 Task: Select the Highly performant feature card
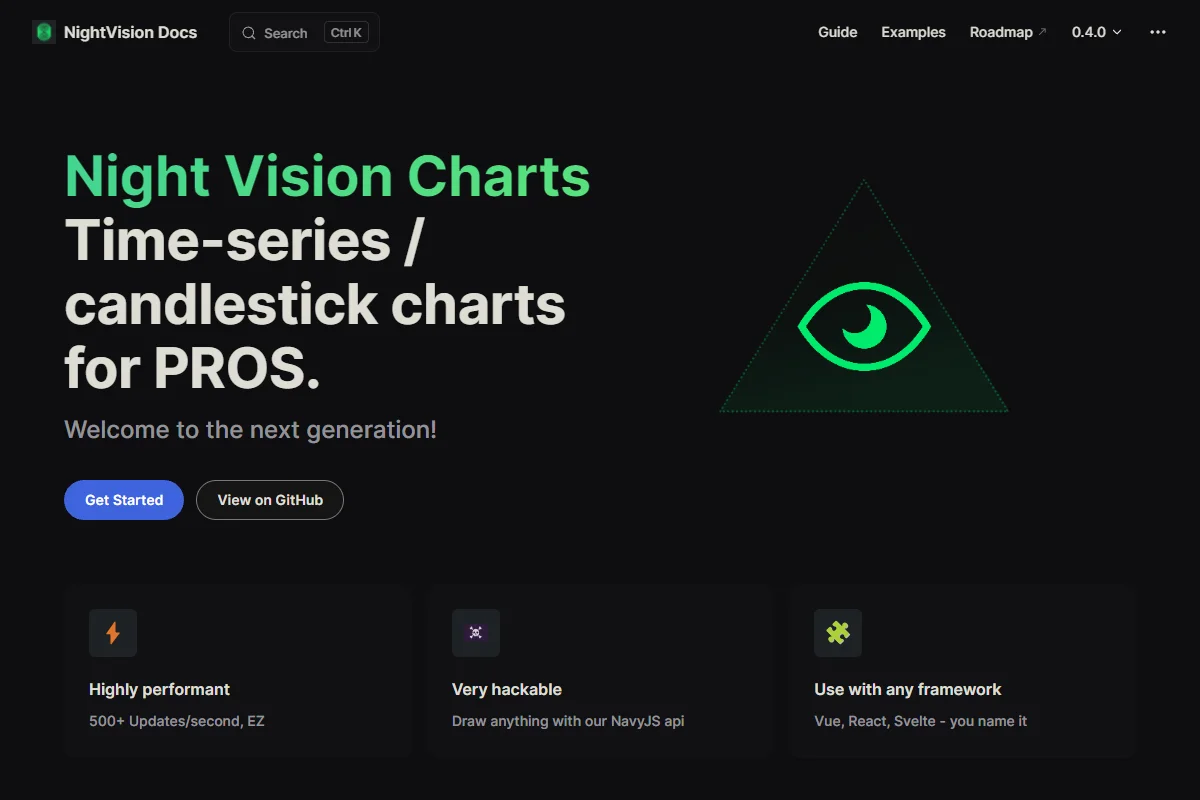pyautogui.click(x=238, y=670)
